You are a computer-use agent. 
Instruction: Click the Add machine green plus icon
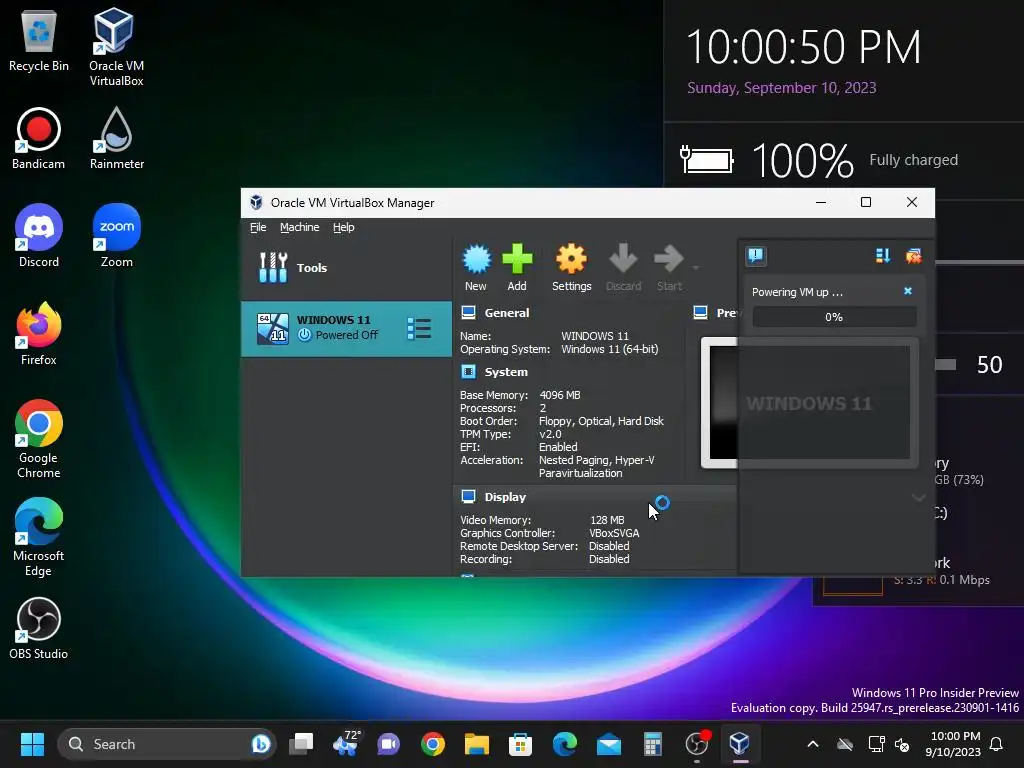[x=517, y=259]
